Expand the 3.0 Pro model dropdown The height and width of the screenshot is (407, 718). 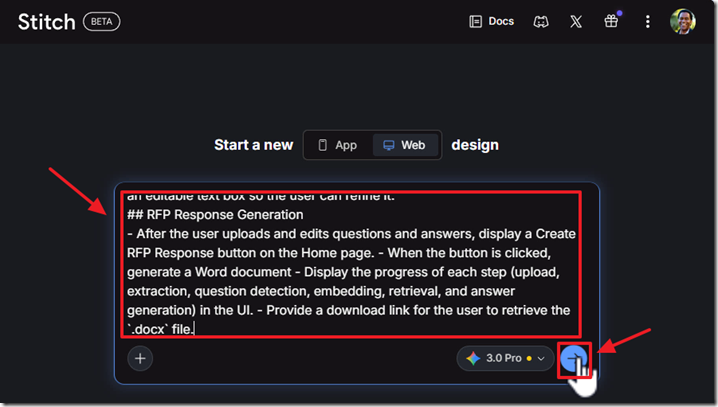(505, 358)
